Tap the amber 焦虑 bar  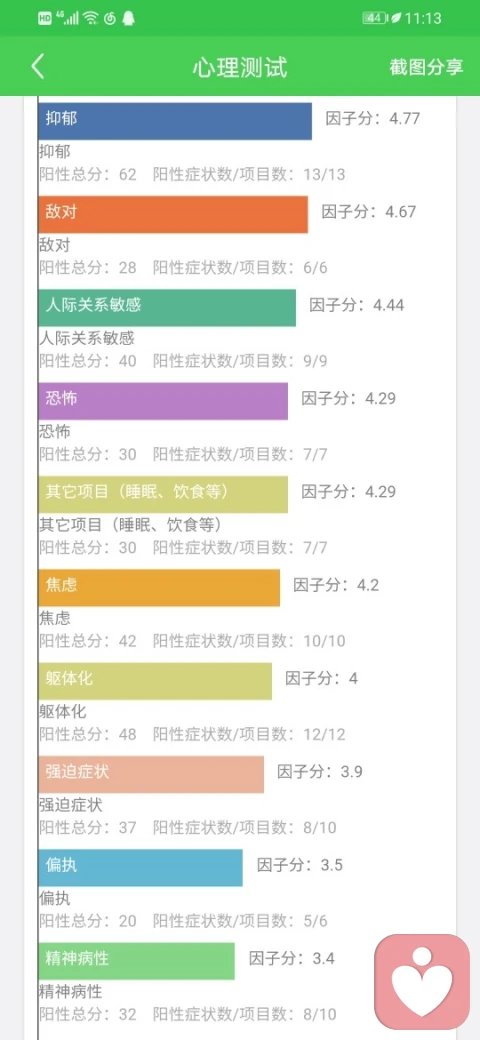tap(159, 588)
